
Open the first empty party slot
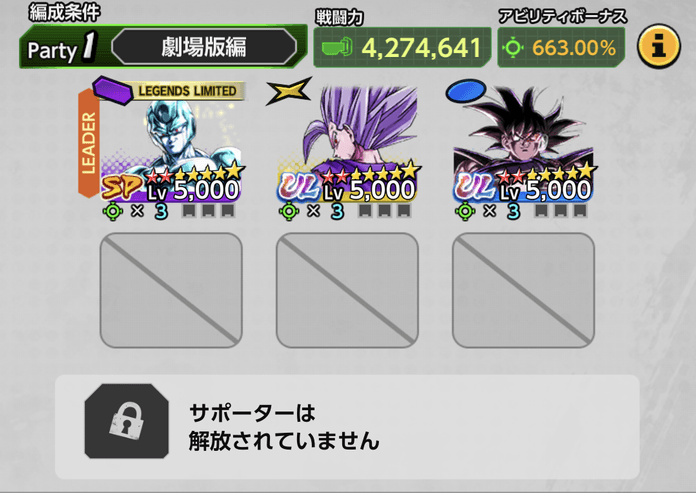pos(171,290)
